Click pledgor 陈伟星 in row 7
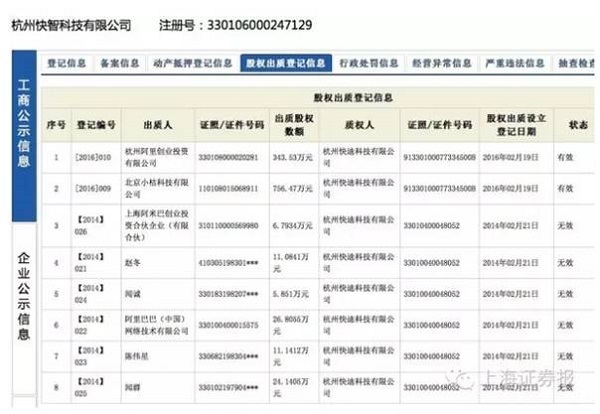The width and height of the screenshot is (600, 414). click(136, 356)
